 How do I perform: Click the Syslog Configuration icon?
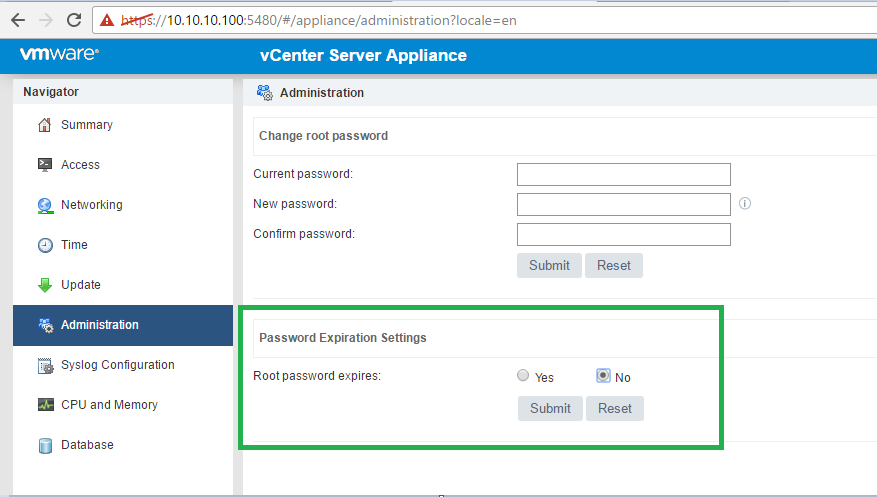(45, 366)
